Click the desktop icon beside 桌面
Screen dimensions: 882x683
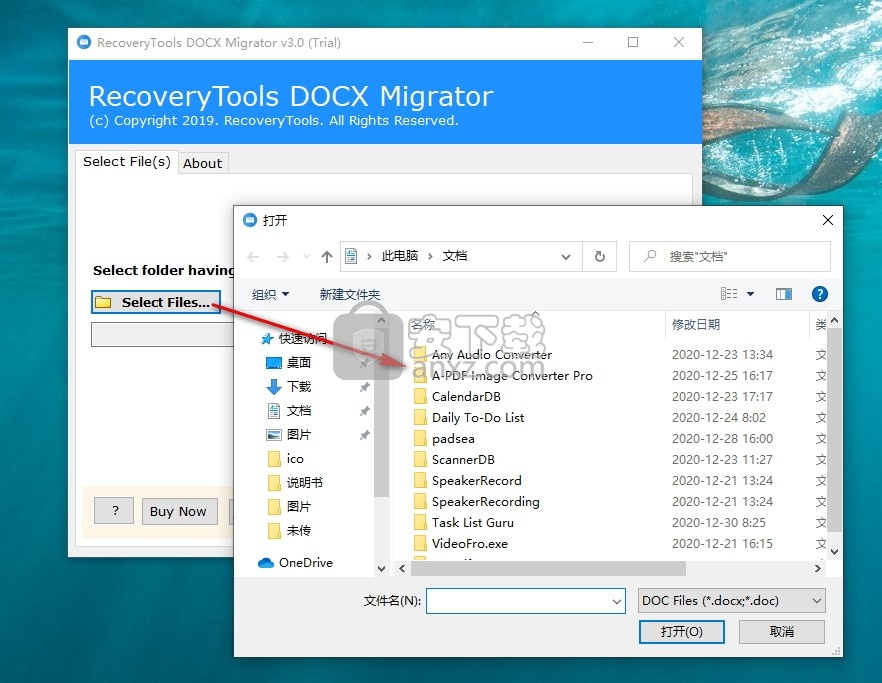(273, 363)
